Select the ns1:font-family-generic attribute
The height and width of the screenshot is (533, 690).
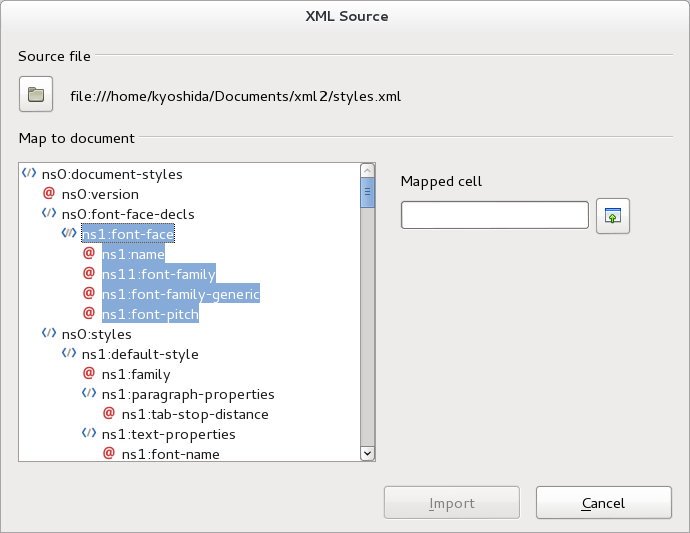coord(180,294)
